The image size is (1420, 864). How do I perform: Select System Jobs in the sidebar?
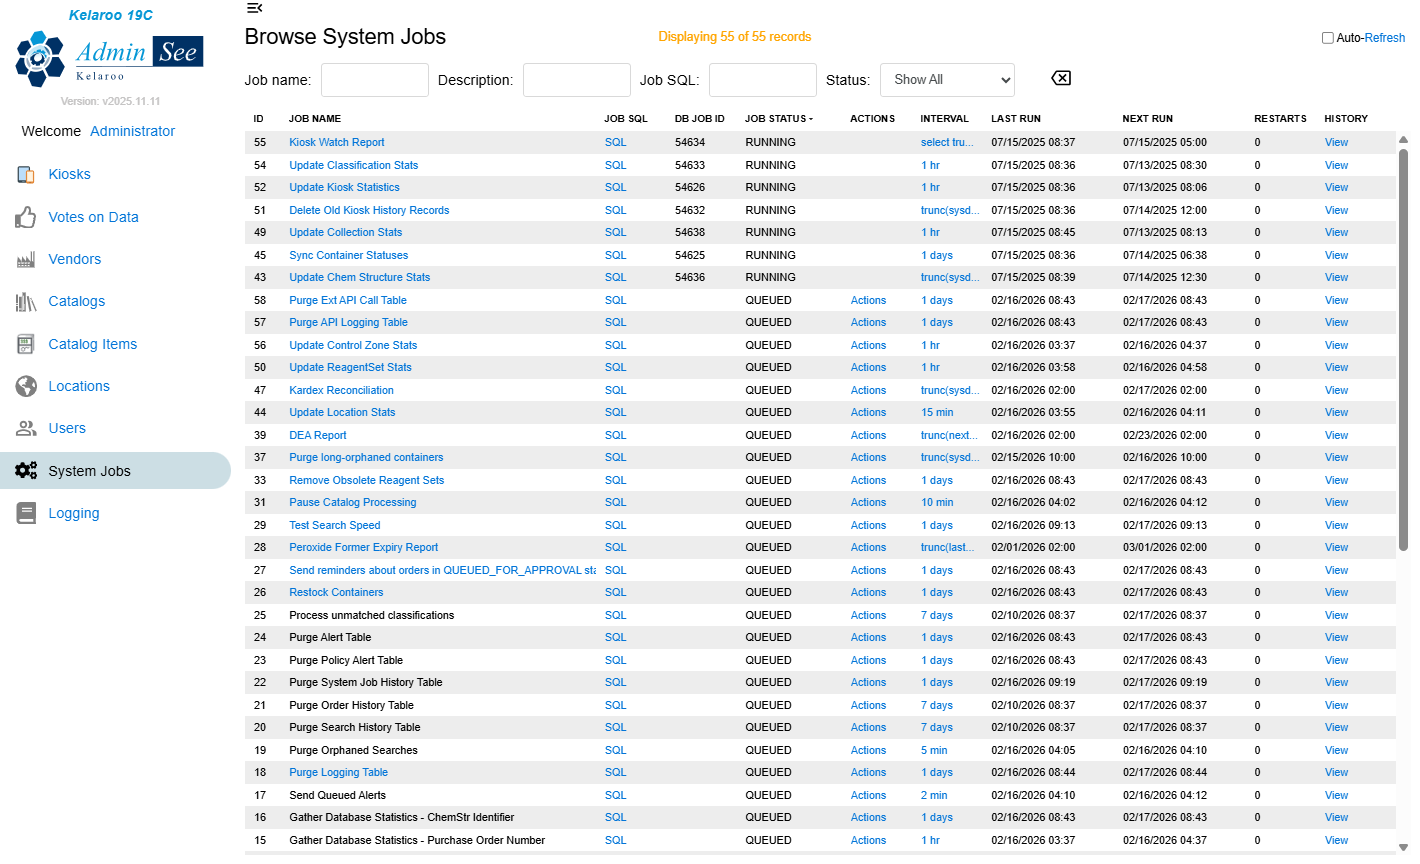[x=89, y=471]
